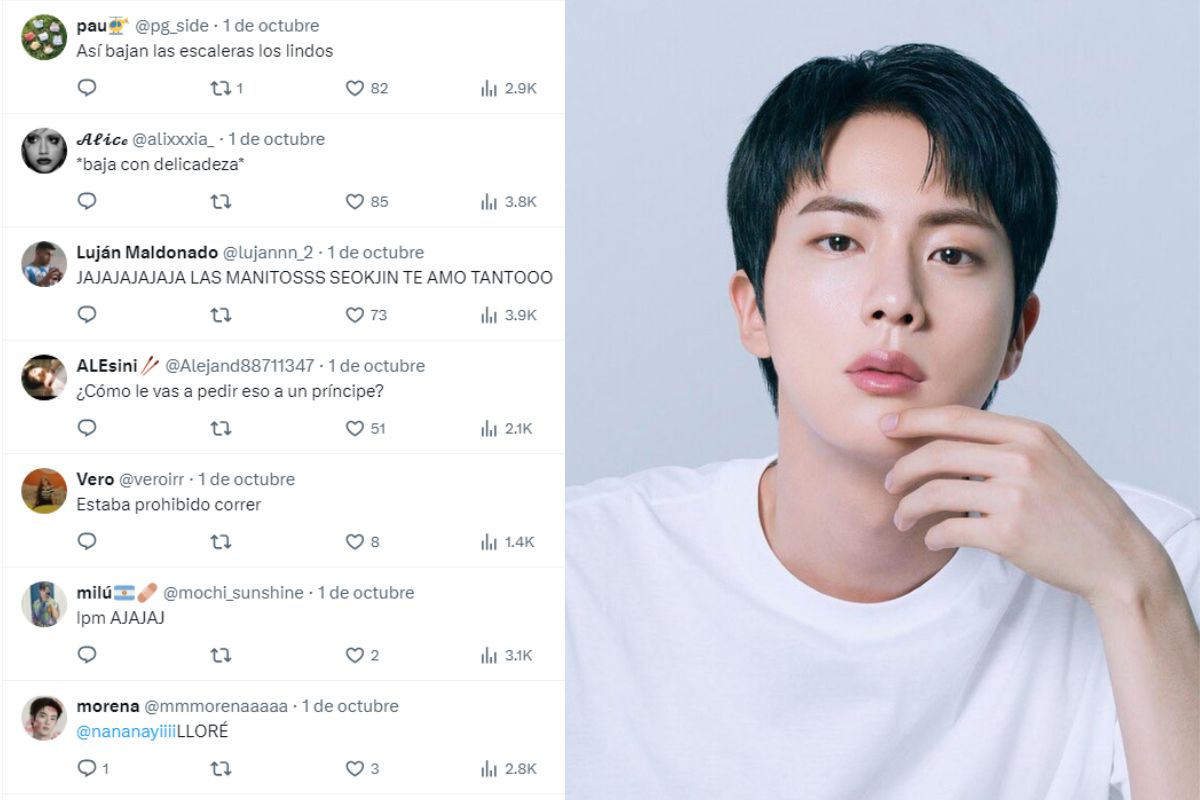Open Luján Maldonado's profile name
The height and width of the screenshot is (800, 1200).
146,252
